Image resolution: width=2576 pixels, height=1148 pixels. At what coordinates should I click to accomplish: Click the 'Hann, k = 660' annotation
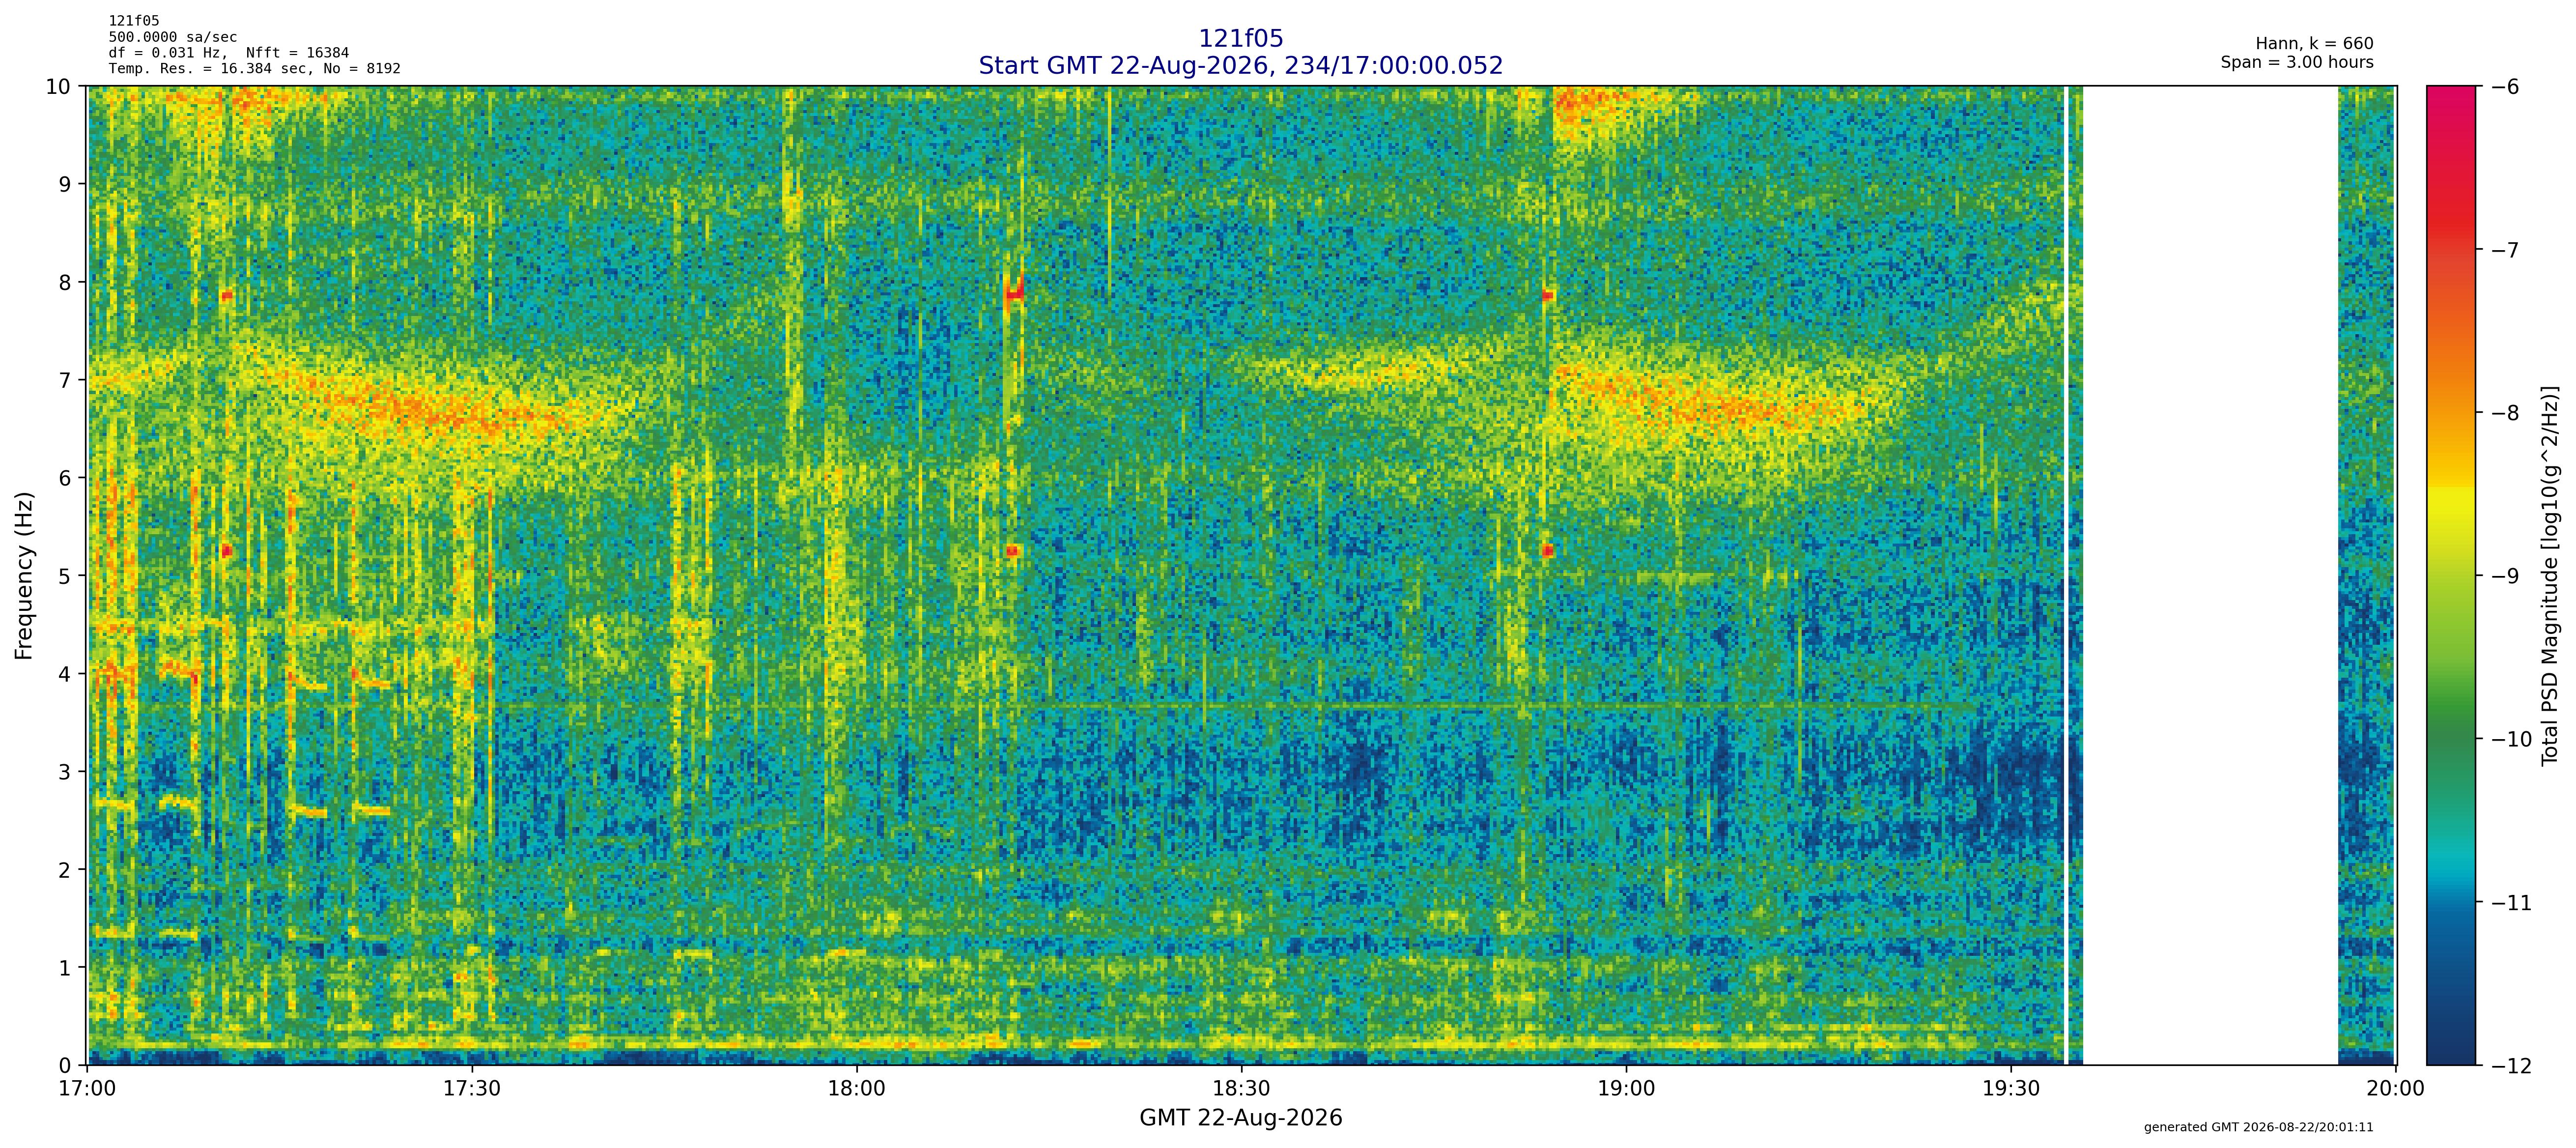[x=2314, y=44]
